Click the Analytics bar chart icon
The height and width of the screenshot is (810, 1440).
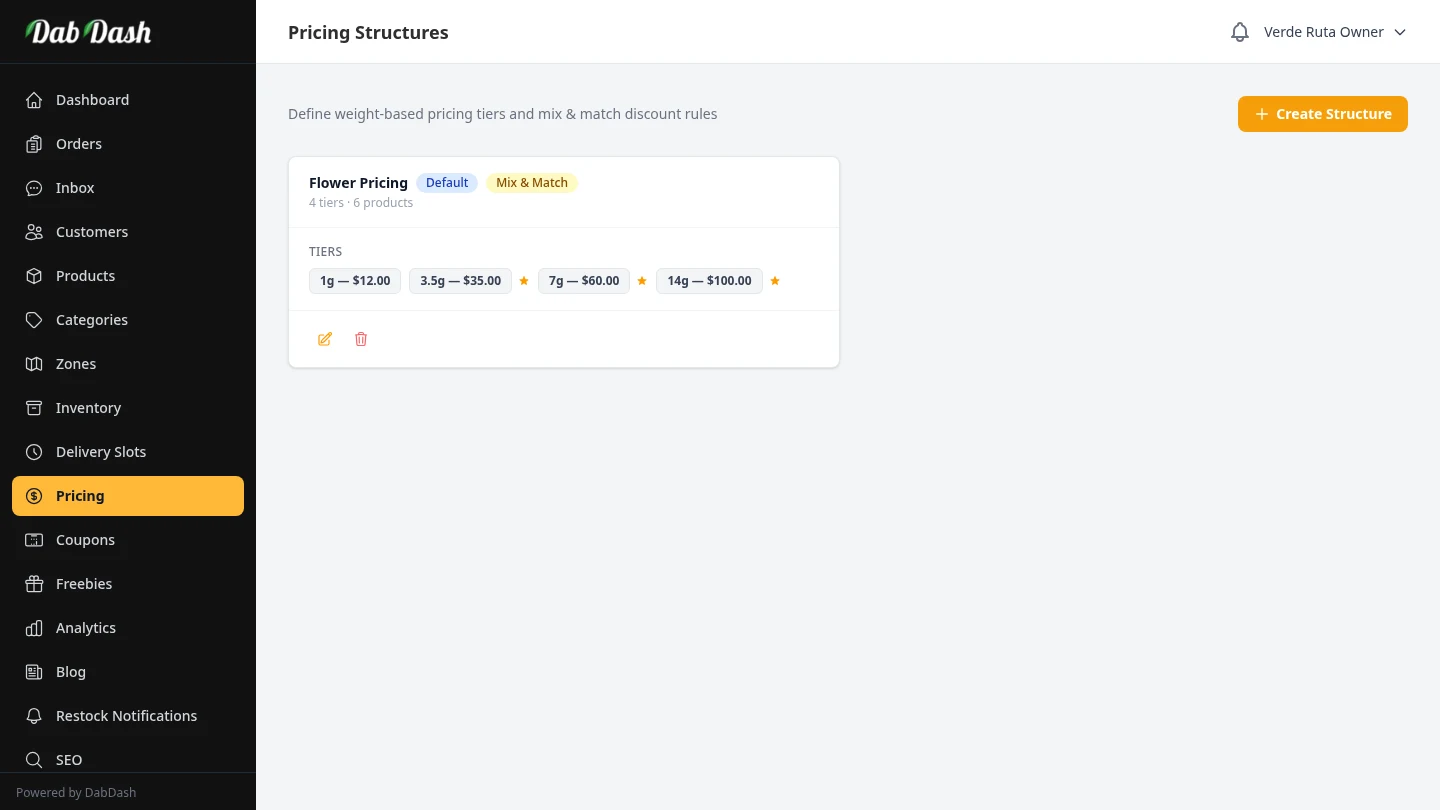(x=34, y=628)
